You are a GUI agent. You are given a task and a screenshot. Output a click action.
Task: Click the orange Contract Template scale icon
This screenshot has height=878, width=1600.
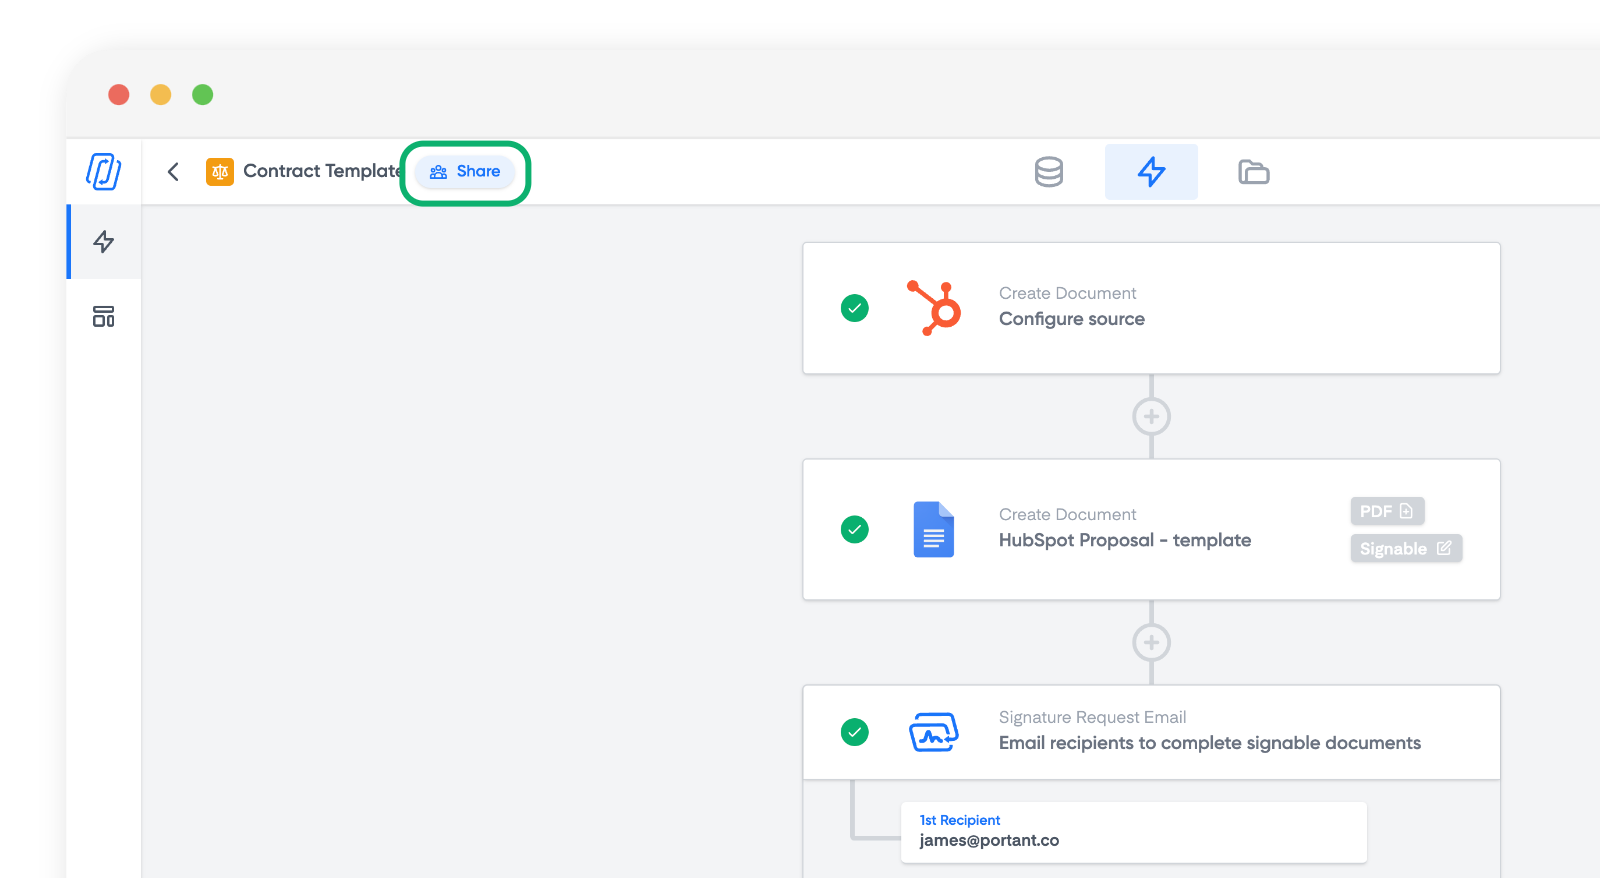(220, 172)
